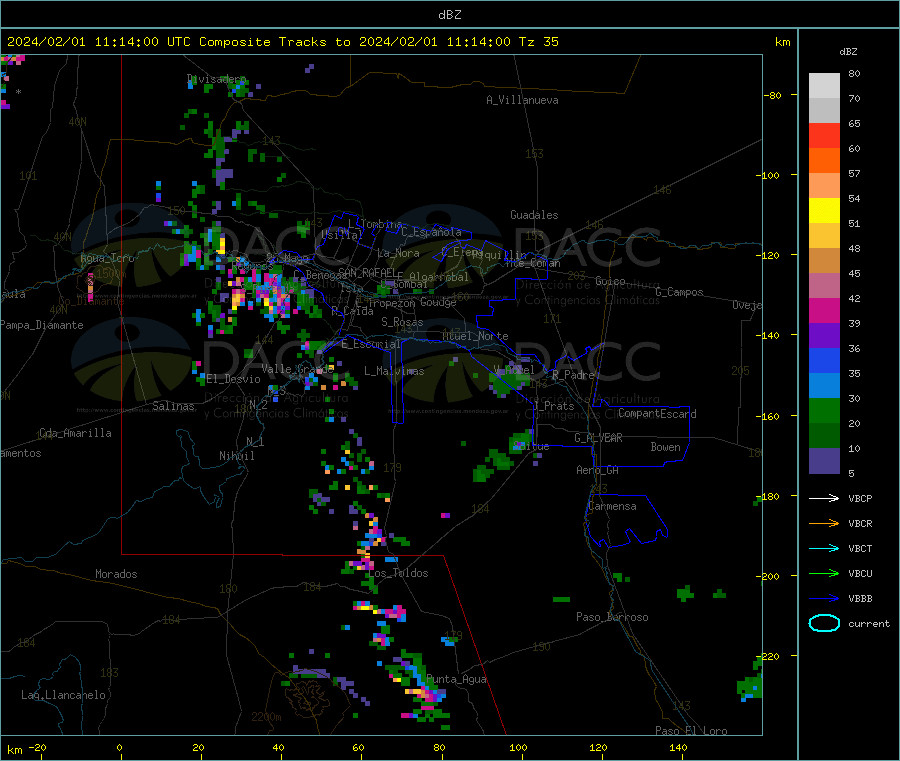Click the Pampa_Diamante map label
The height and width of the screenshot is (761, 900).
pyautogui.click(x=42, y=325)
